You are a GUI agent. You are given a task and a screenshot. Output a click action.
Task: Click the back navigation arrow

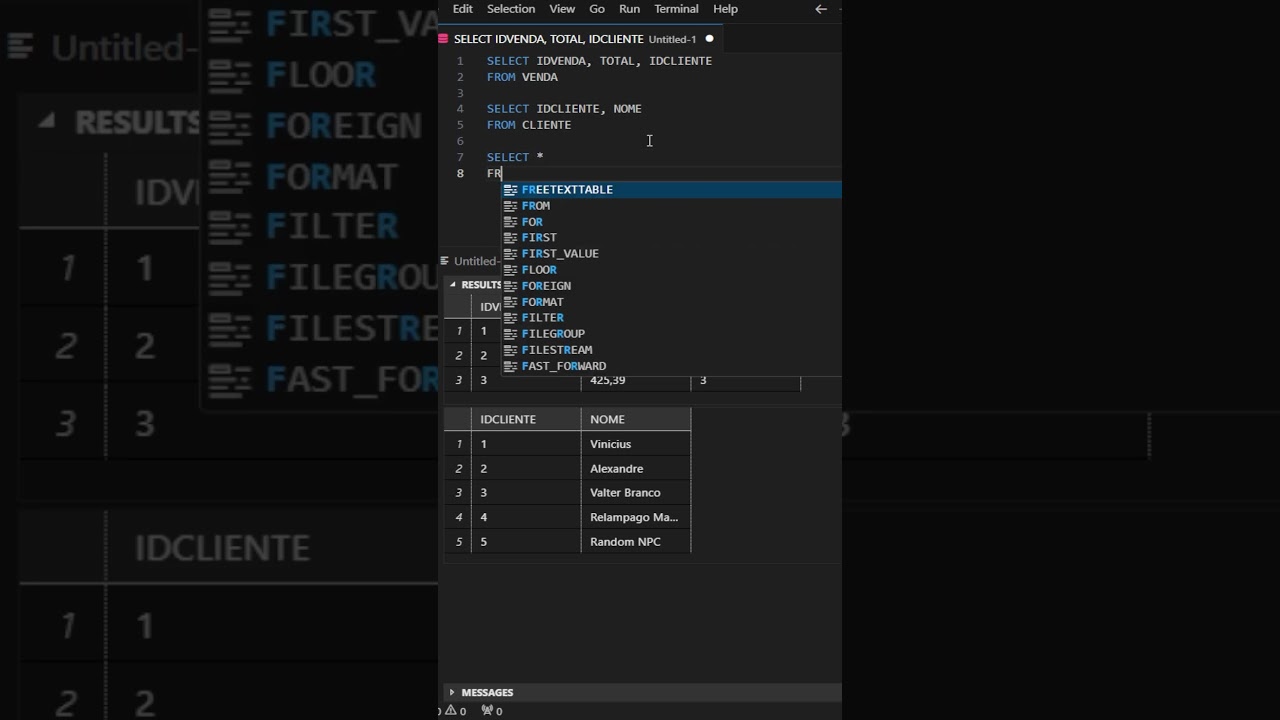[x=821, y=9]
